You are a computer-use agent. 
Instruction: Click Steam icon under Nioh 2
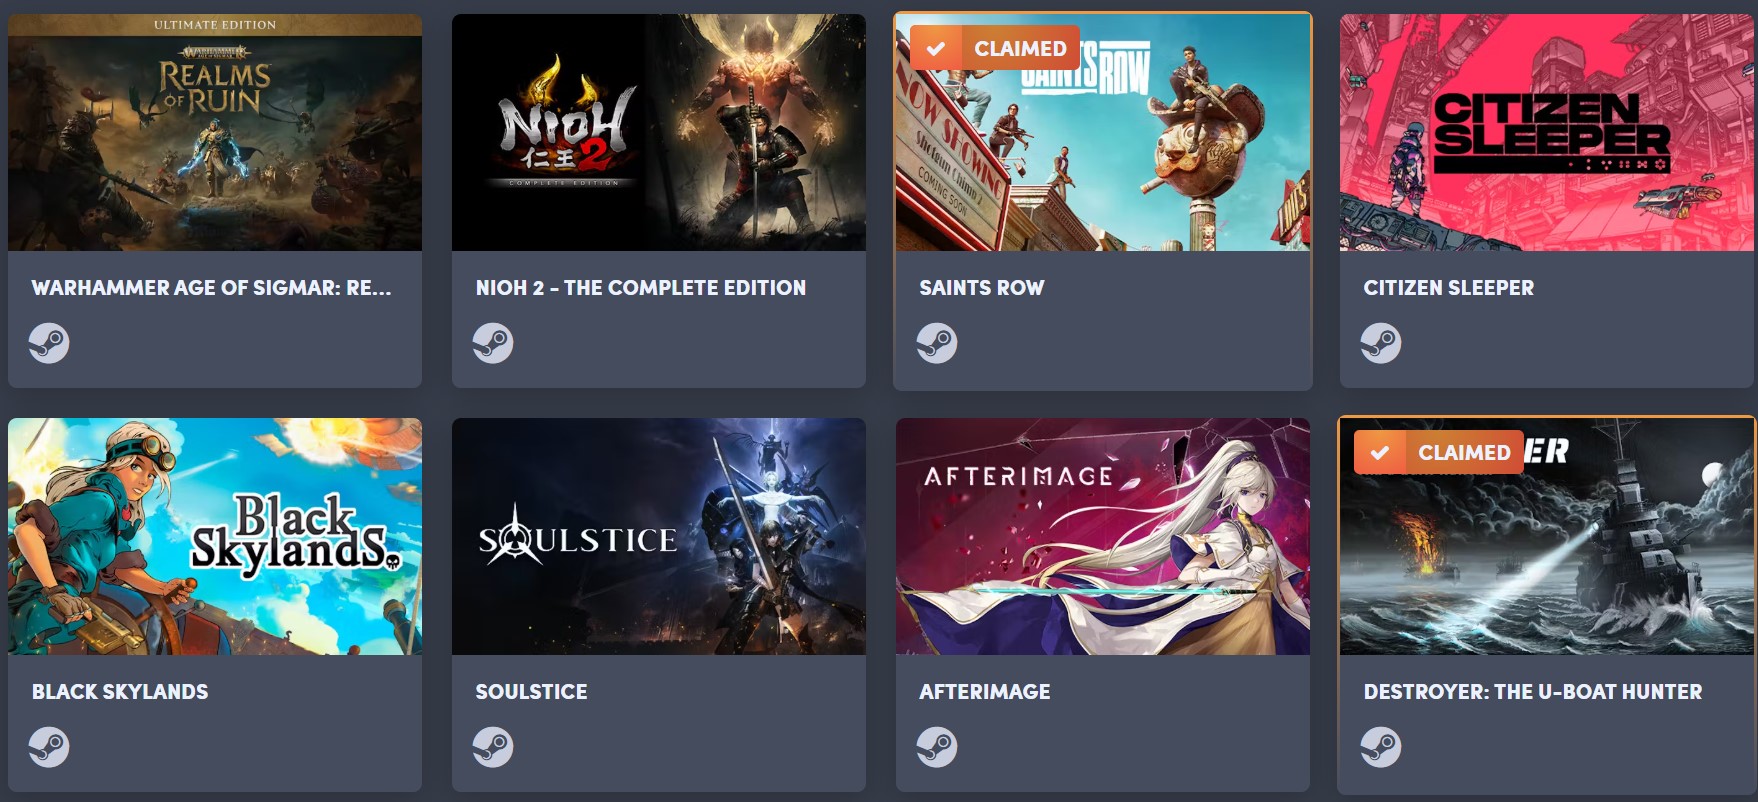493,343
